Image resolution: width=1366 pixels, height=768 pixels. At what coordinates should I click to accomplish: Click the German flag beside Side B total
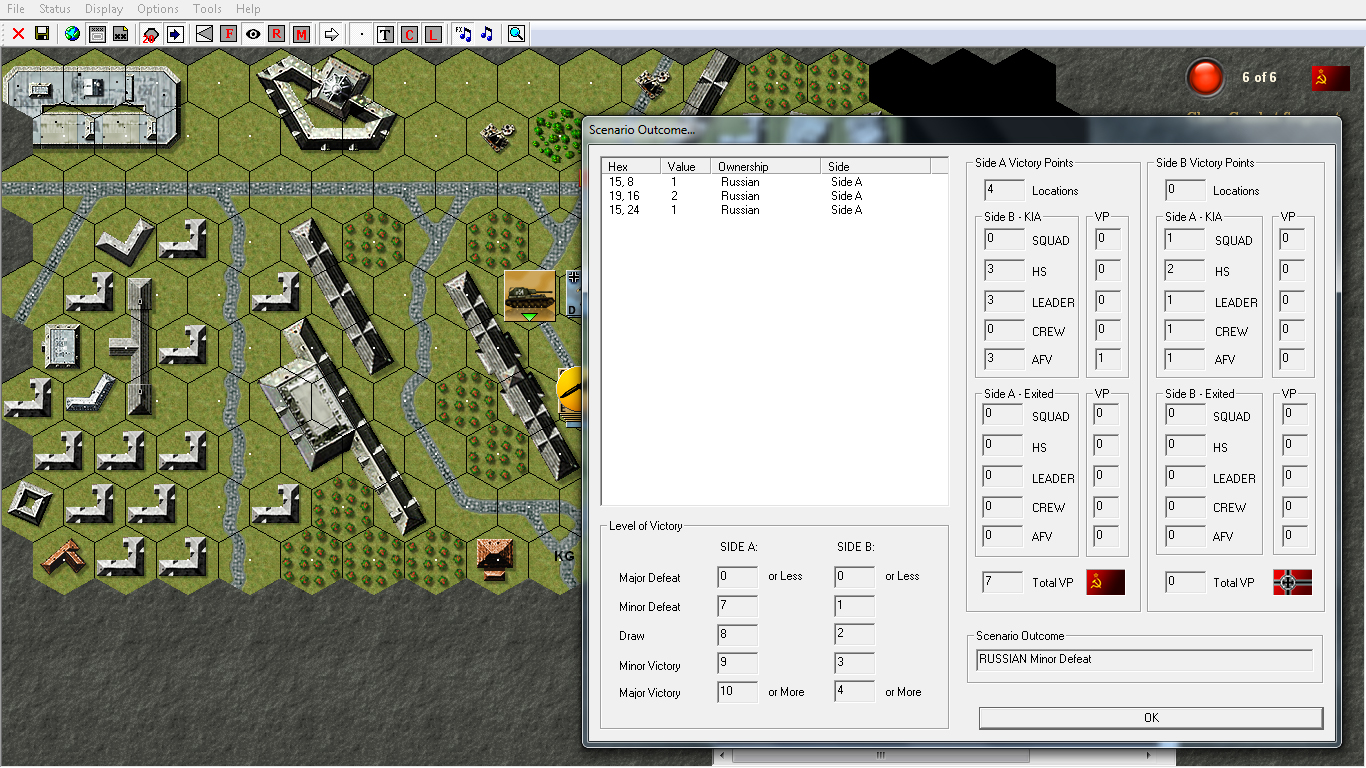[x=1292, y=582]
